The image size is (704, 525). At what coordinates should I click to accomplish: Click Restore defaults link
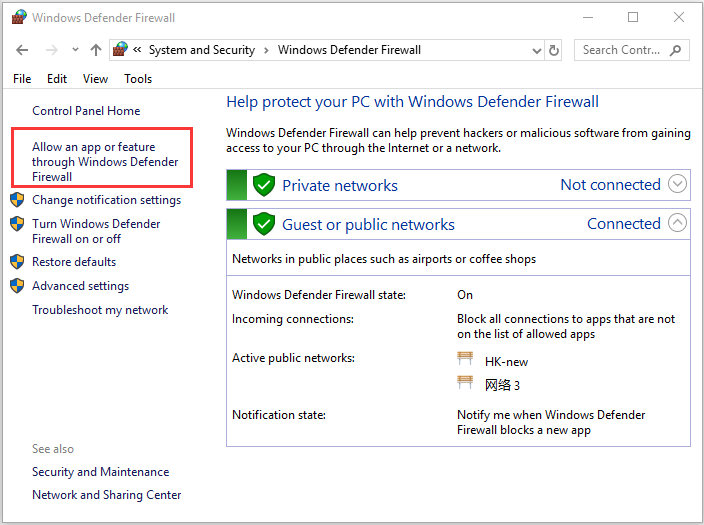[74, 262]
